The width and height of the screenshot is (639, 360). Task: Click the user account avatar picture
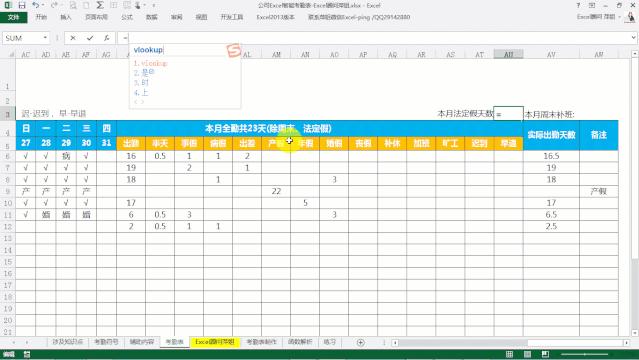coord(631,17)
